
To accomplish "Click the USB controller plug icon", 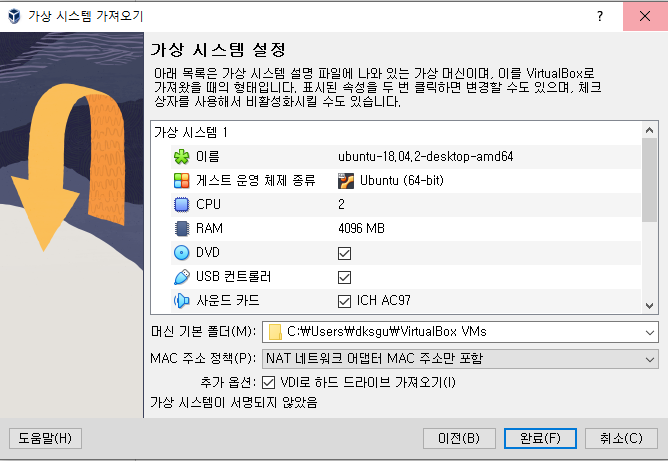I will tap(181, 277).
